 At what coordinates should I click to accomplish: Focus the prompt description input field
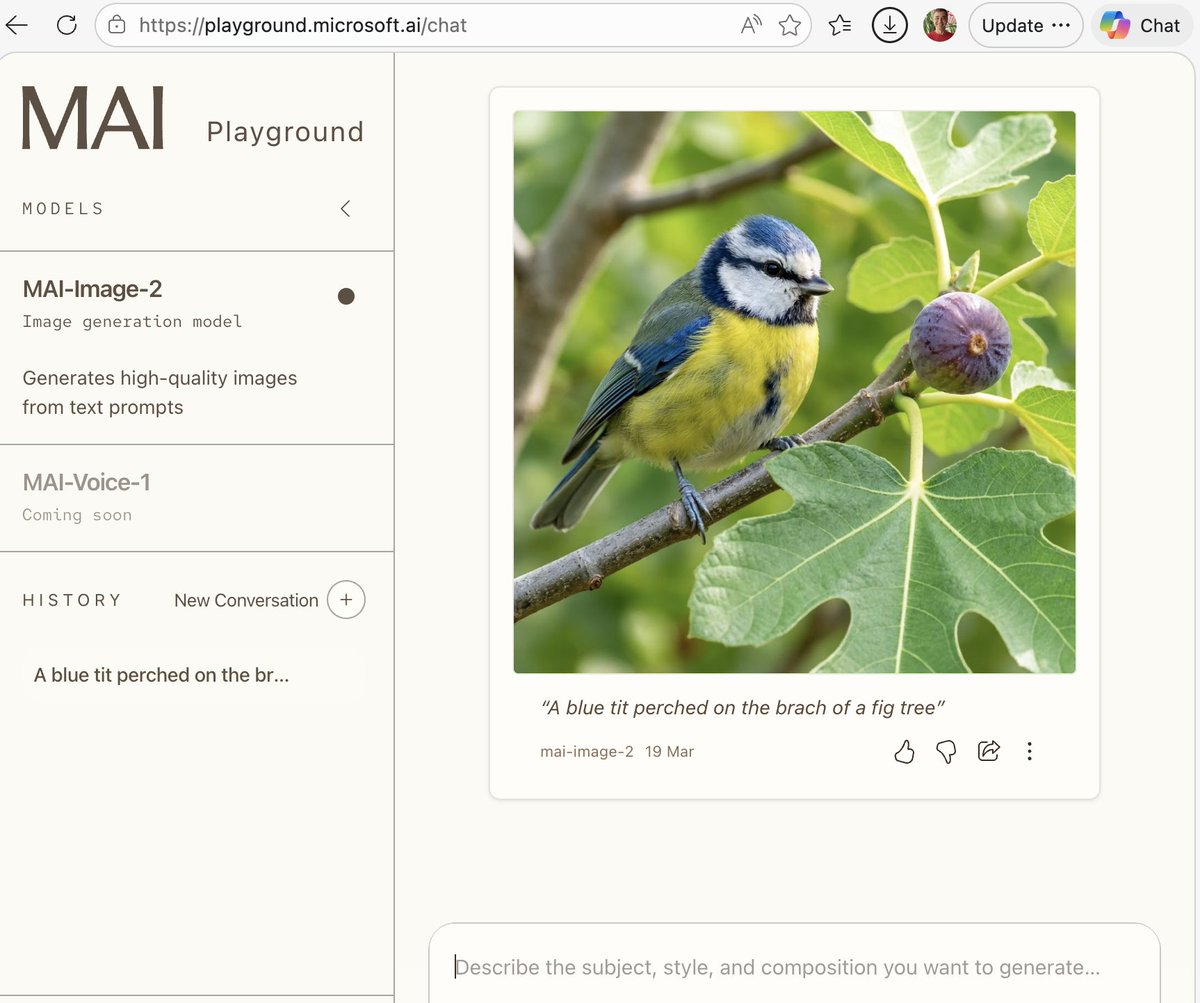click(x=795, y=967)
